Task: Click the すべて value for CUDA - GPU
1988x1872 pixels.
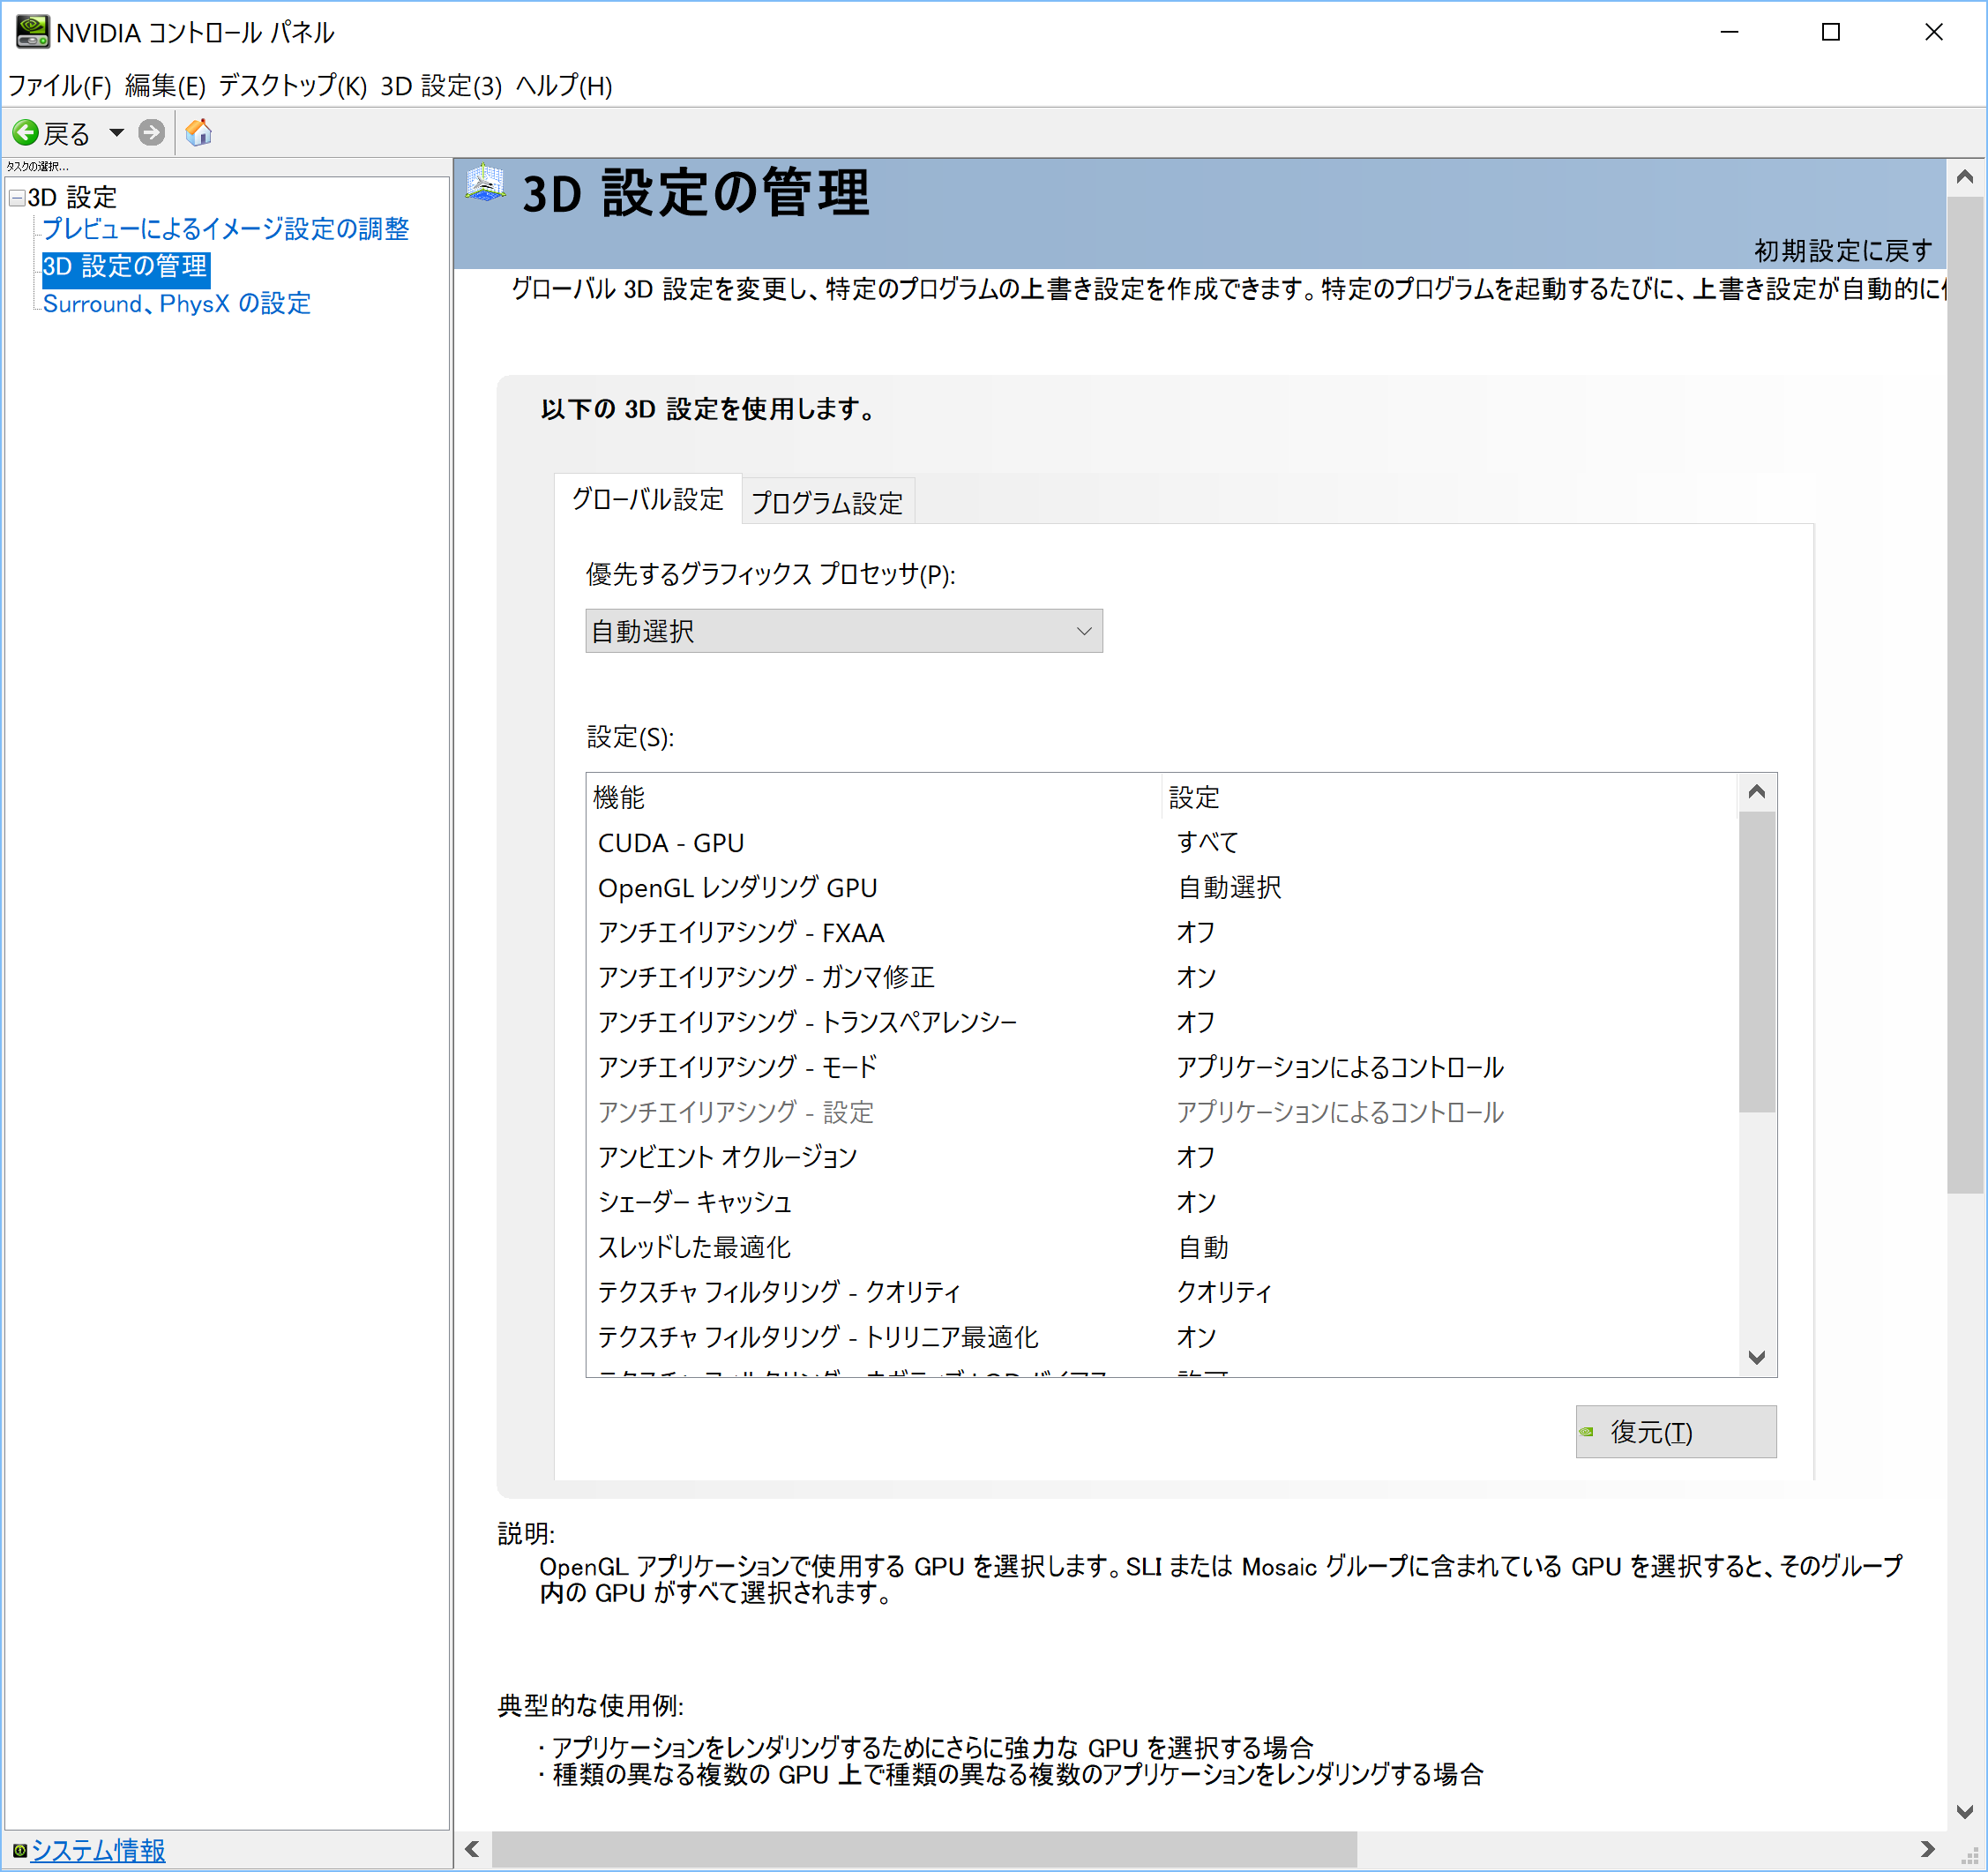Action: 1208,843
